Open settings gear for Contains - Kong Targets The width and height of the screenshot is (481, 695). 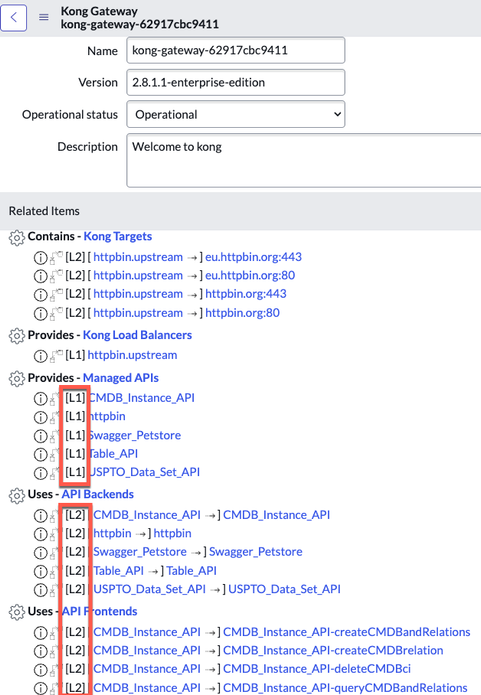(17, 238)
